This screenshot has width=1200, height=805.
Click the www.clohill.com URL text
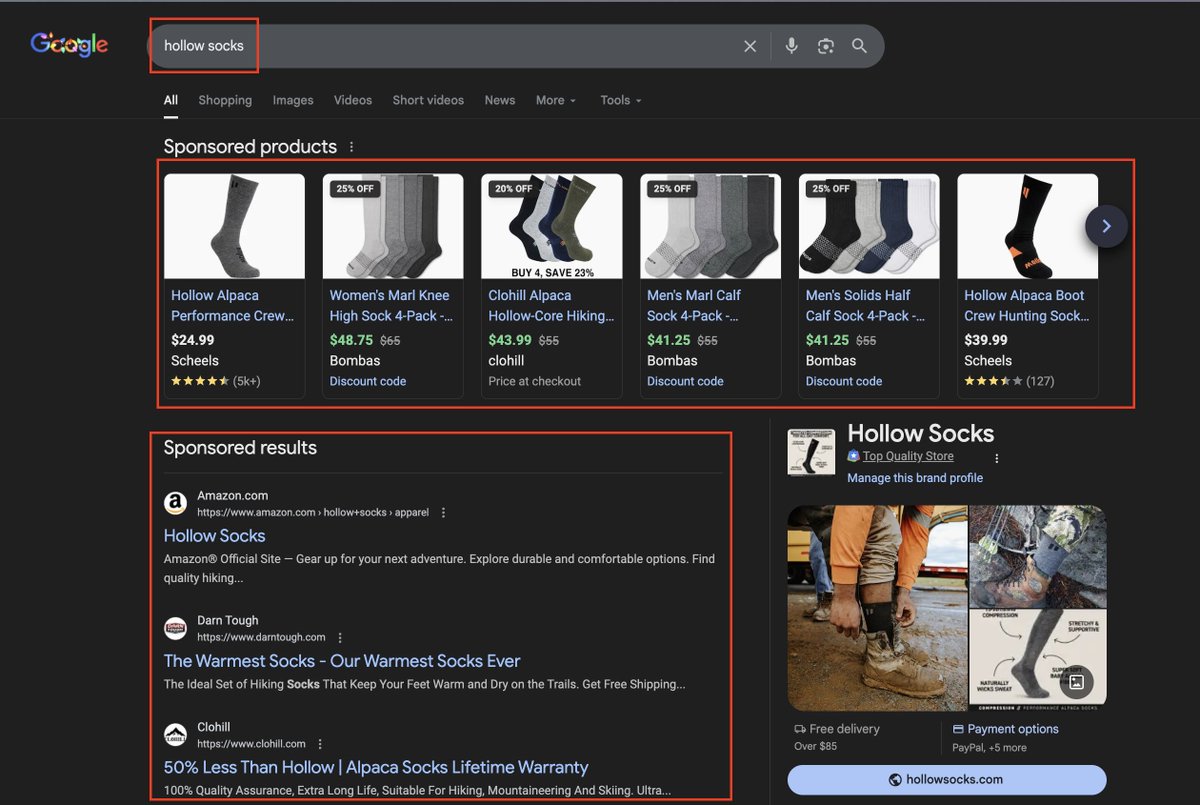[x=251, y=744]
